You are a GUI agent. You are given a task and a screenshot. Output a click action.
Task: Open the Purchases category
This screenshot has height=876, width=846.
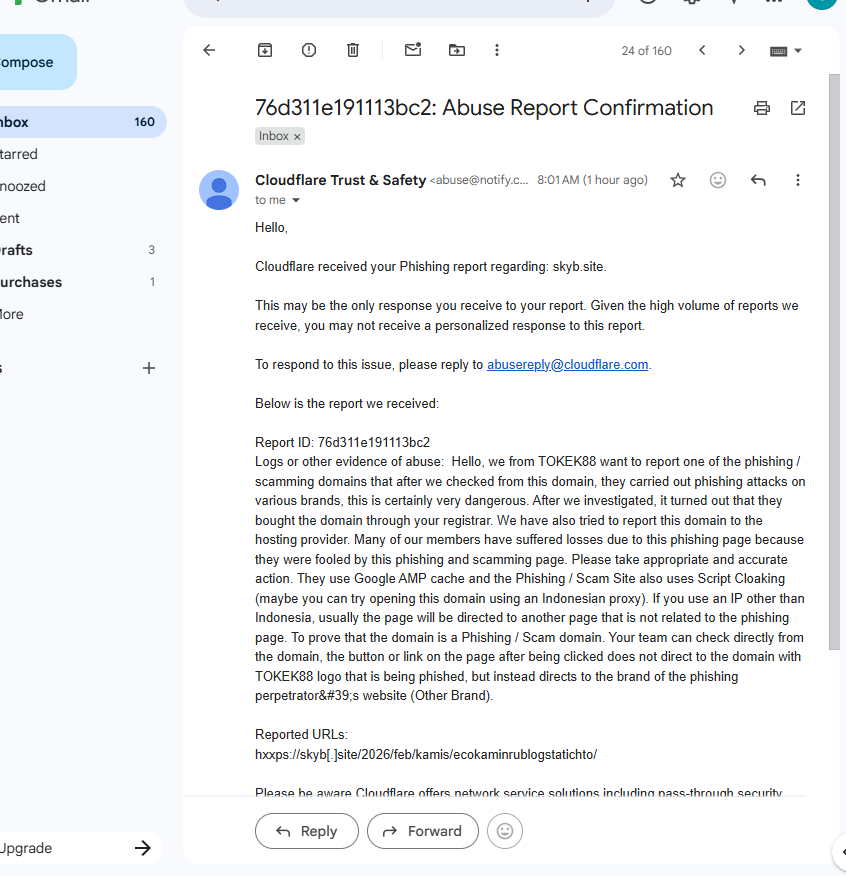click(x=81, y=282)
